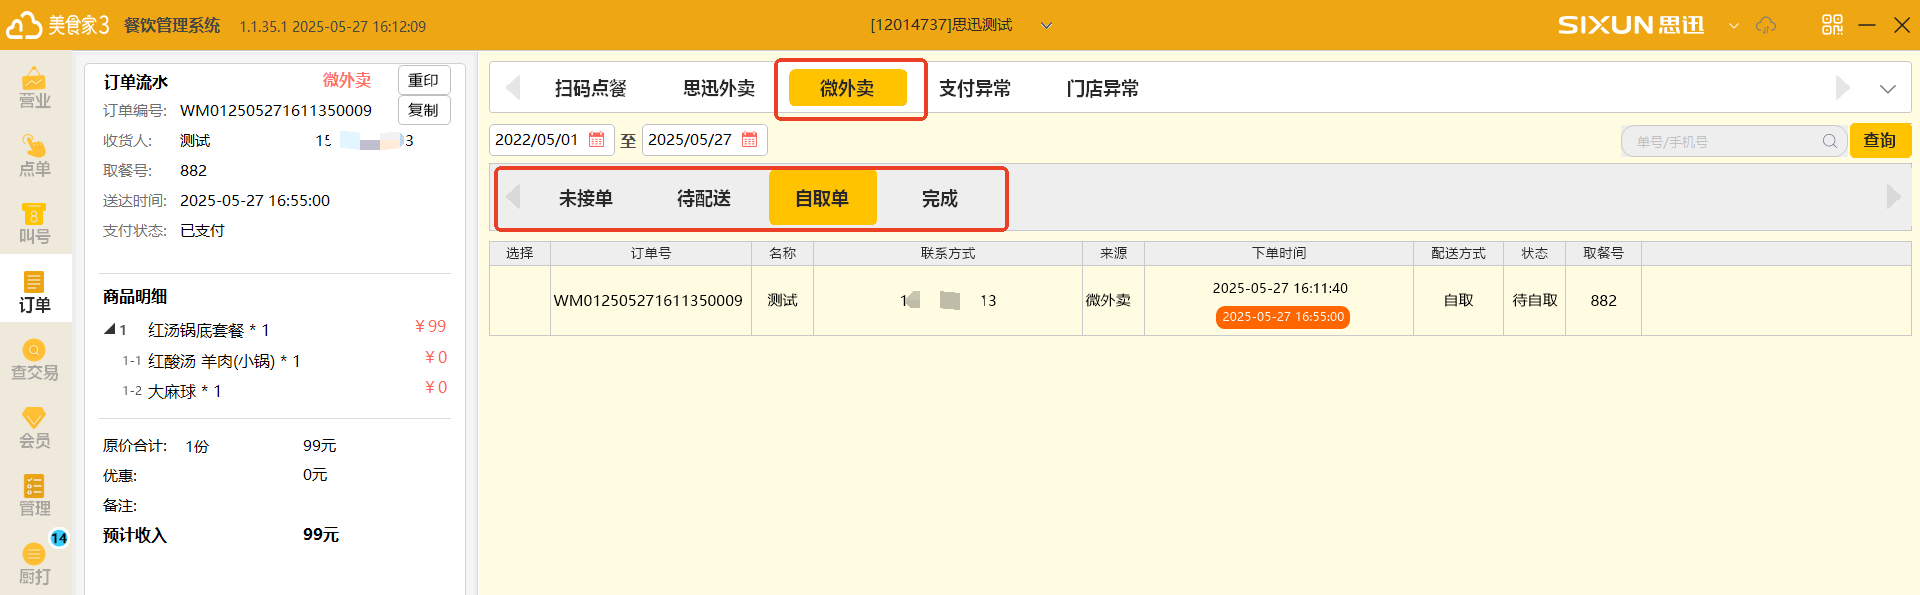Open the 叫号 queue-calling section

(35, 224)
